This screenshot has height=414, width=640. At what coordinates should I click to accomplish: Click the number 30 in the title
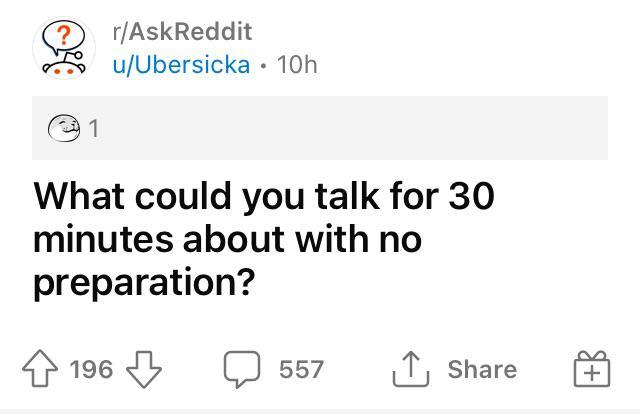(470, 196)
